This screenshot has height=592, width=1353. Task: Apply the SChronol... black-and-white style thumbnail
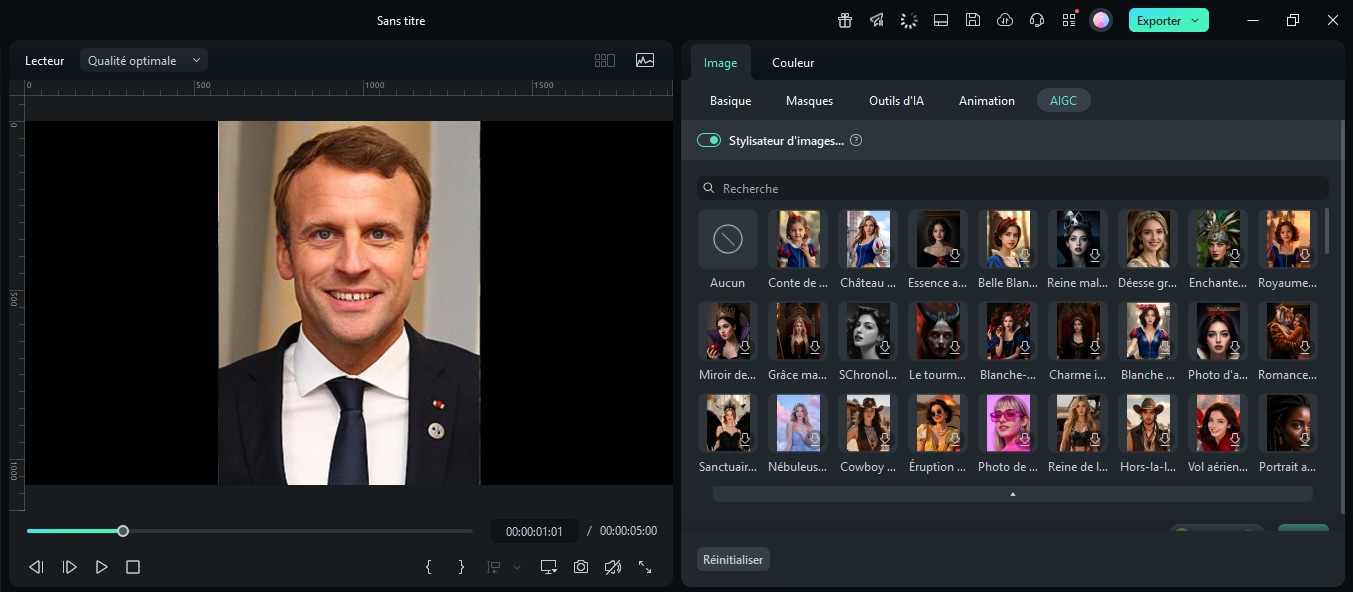coord(868,331)
